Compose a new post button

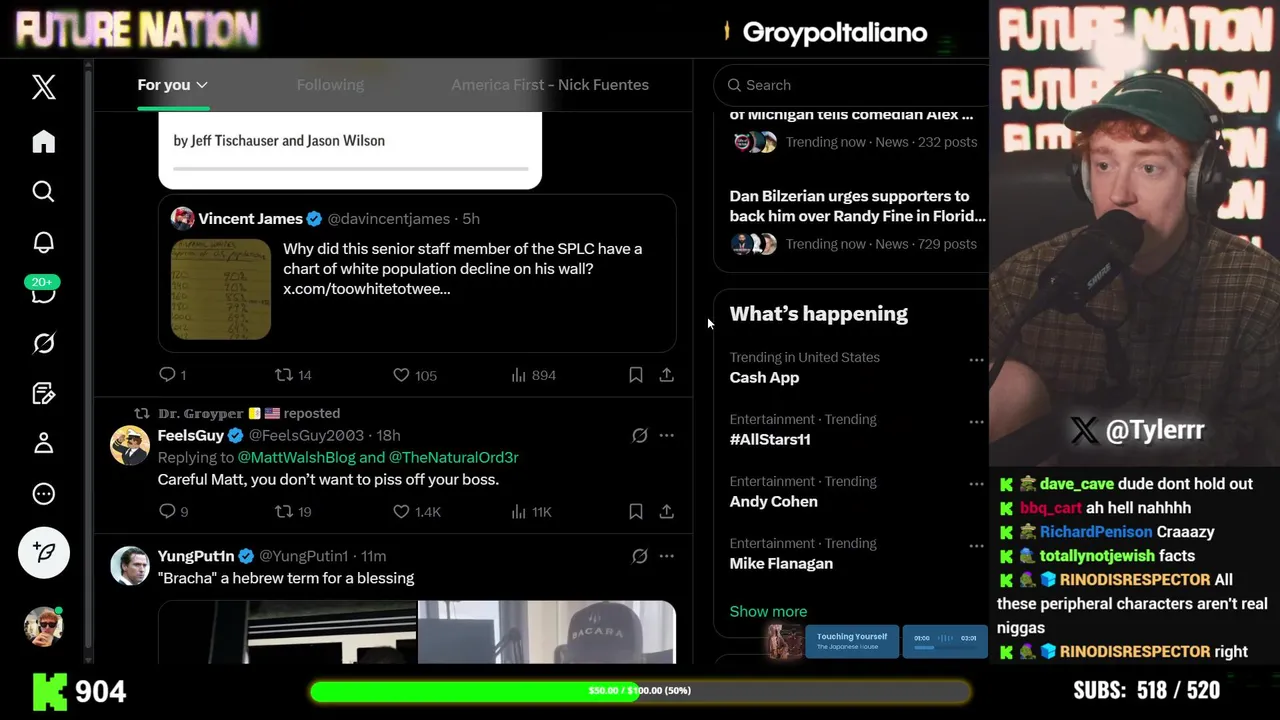click(x=44, y=552)
